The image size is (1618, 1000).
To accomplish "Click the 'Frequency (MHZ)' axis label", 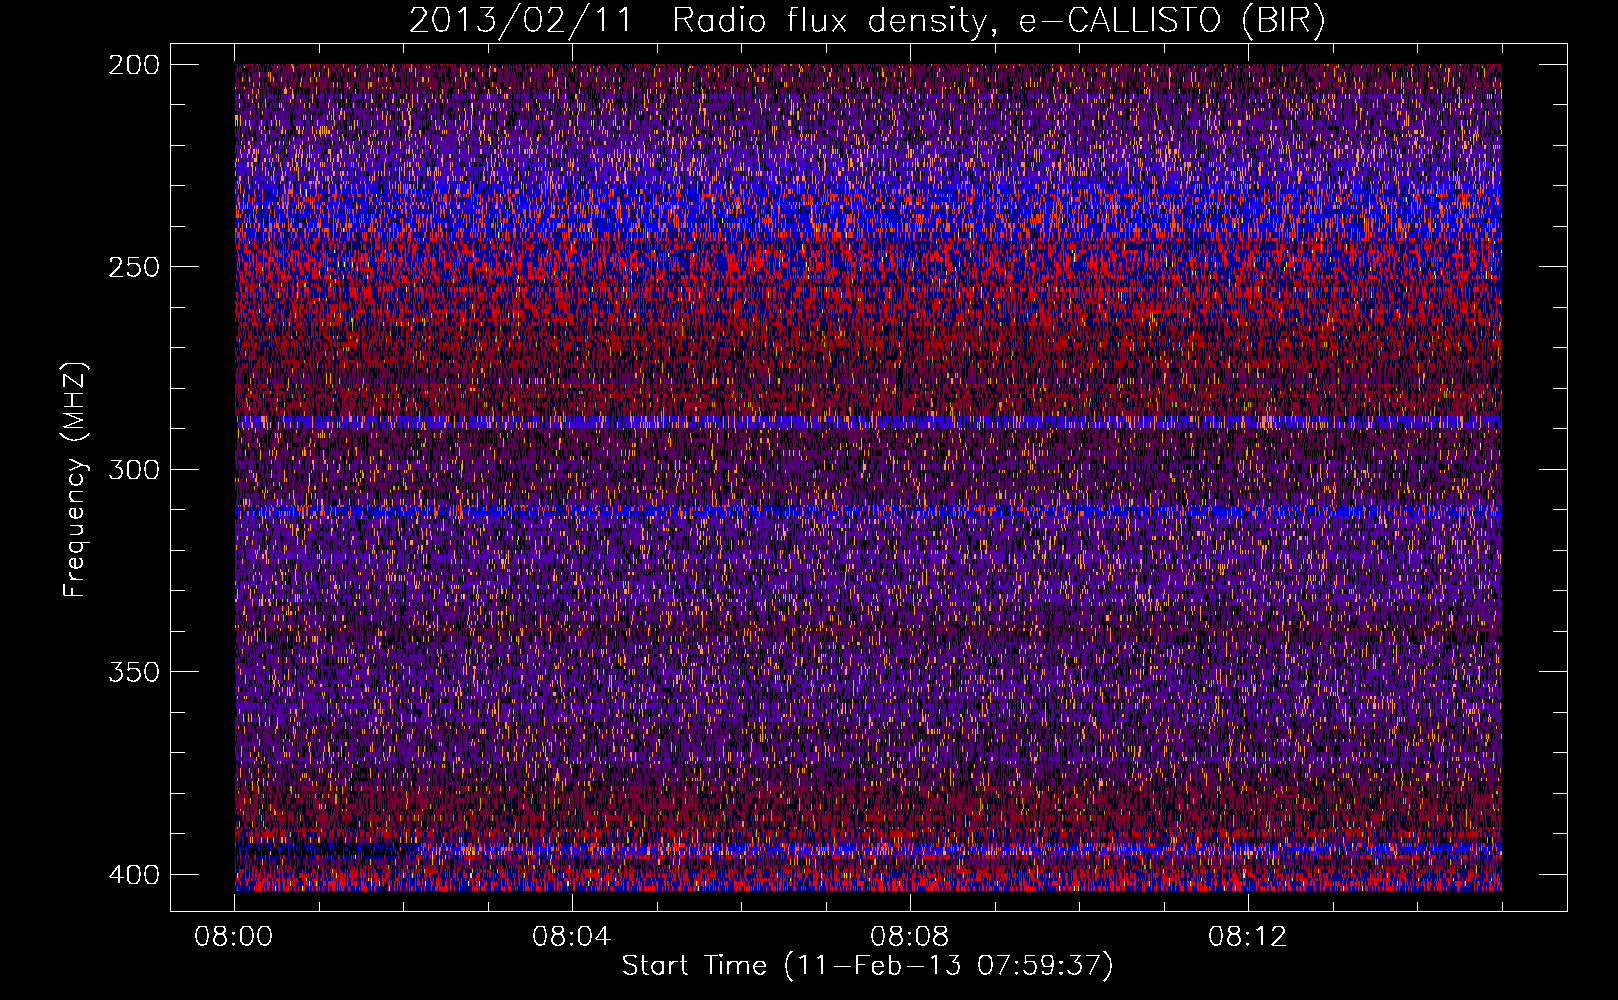I will tap(76, 480).
